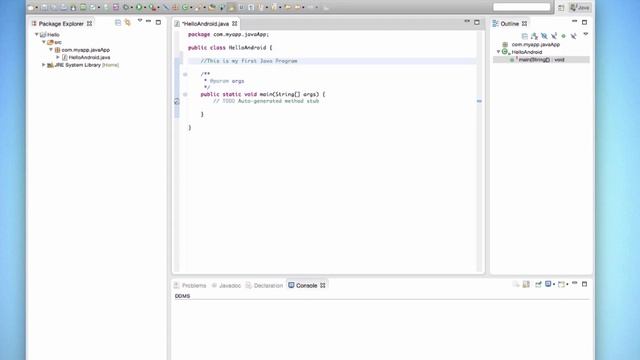Click the Outline Focus on Active Task icon

[525, 36]
